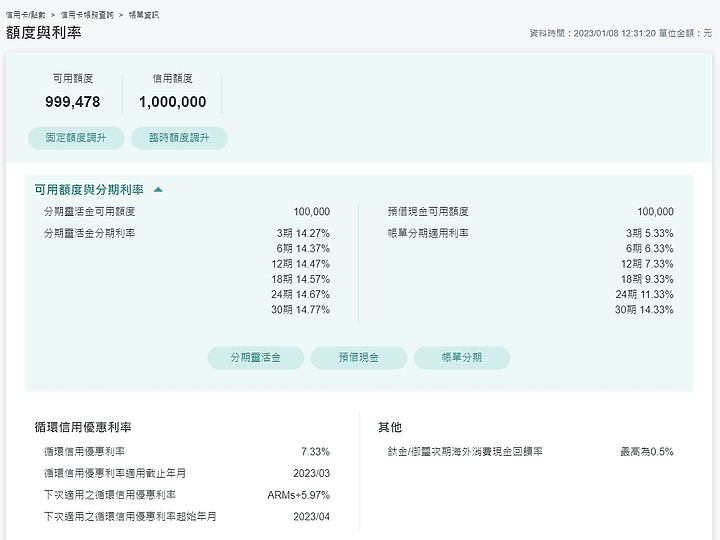
Task: Click the 固定額度調升 button
Action: coord(76,138)
